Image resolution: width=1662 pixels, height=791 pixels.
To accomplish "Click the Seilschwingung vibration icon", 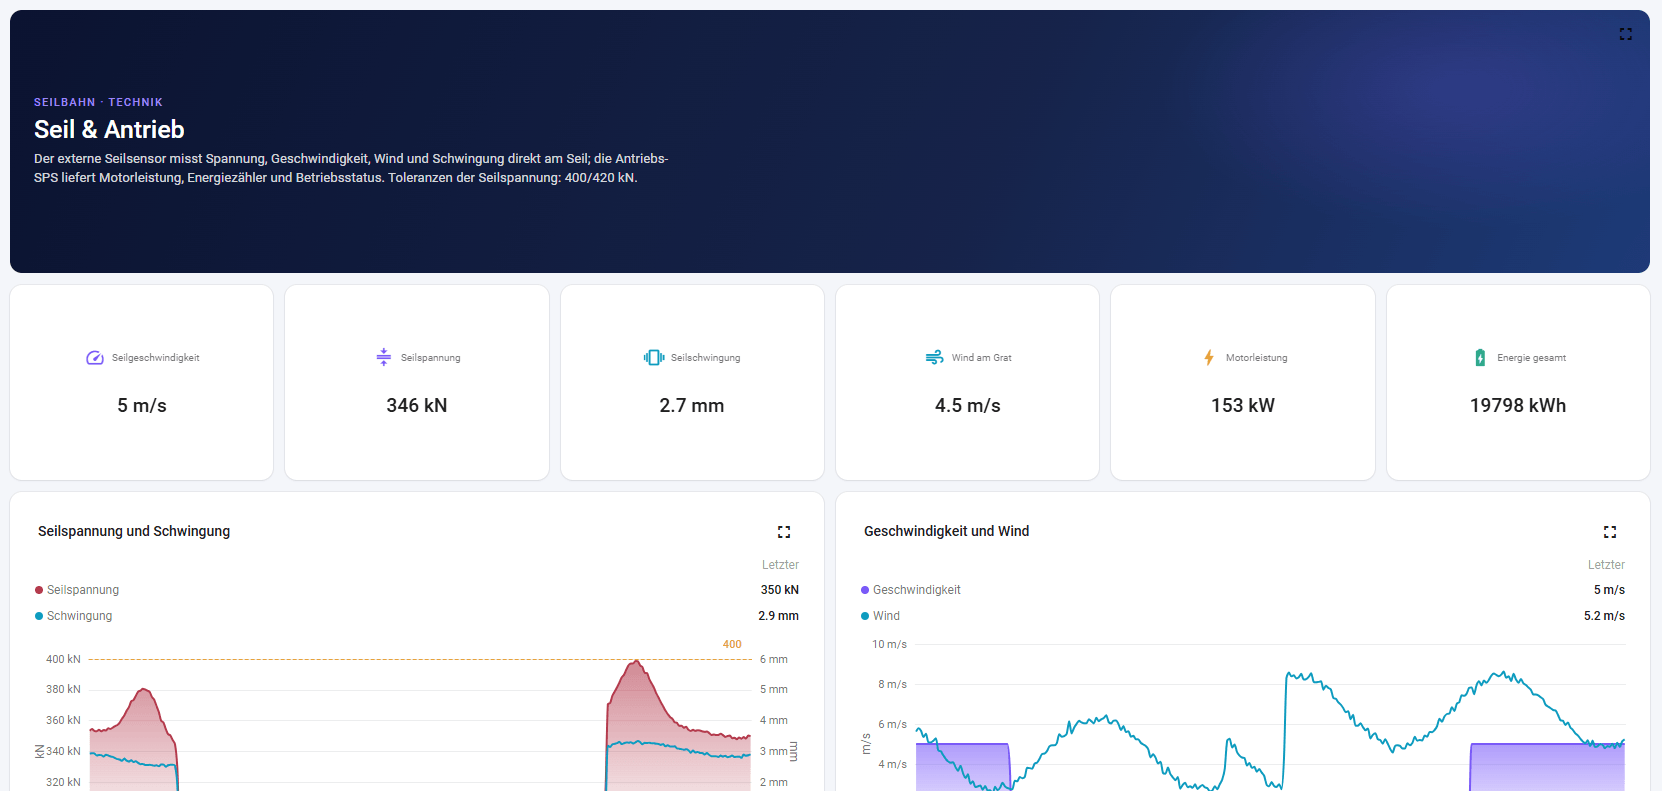I will [654, 358].
